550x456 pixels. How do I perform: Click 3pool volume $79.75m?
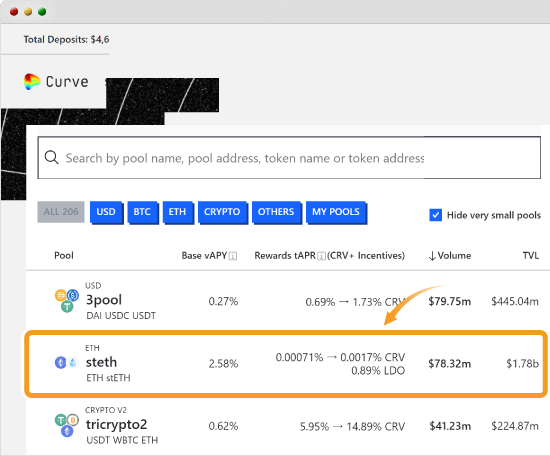pyautogui.click(x=450, y=301)
